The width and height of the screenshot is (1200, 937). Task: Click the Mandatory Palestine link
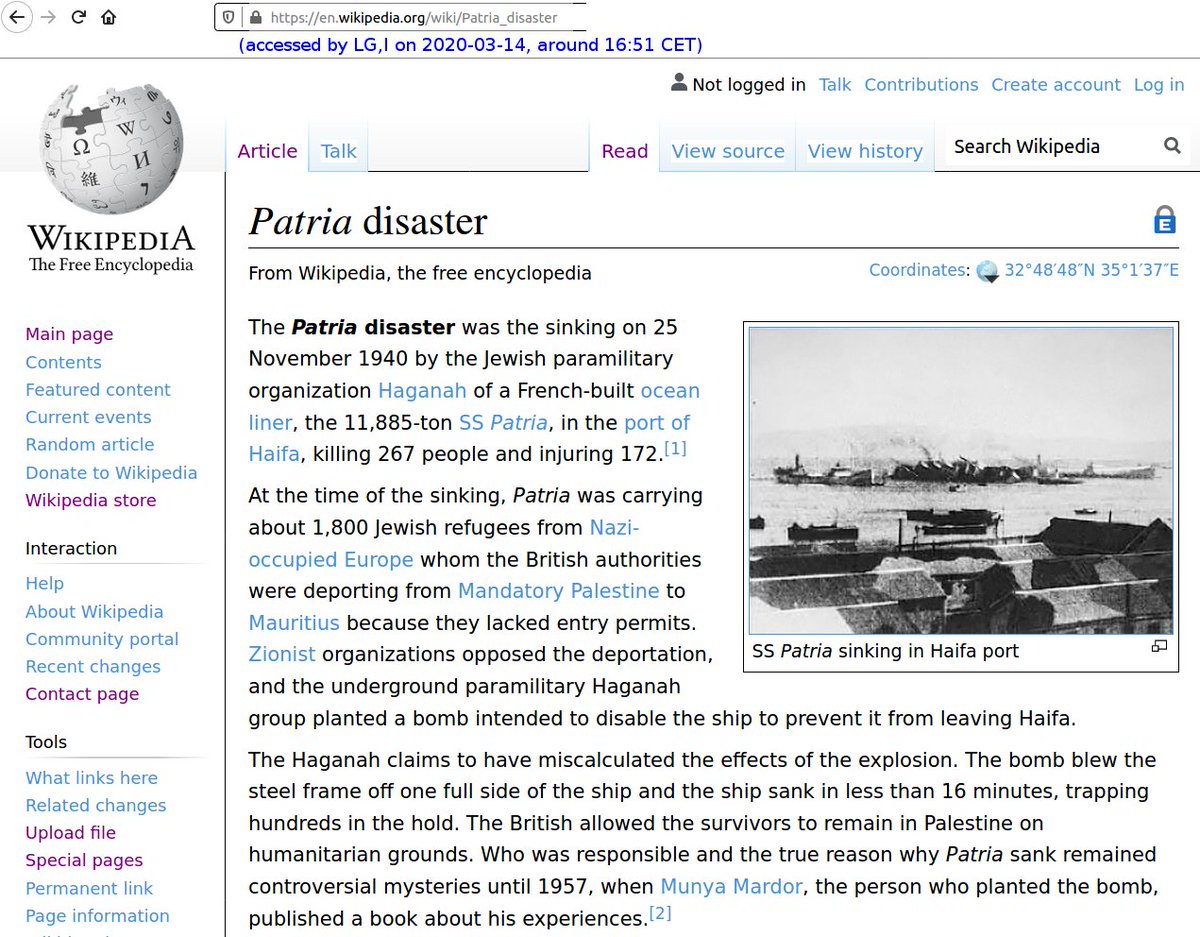558,591
